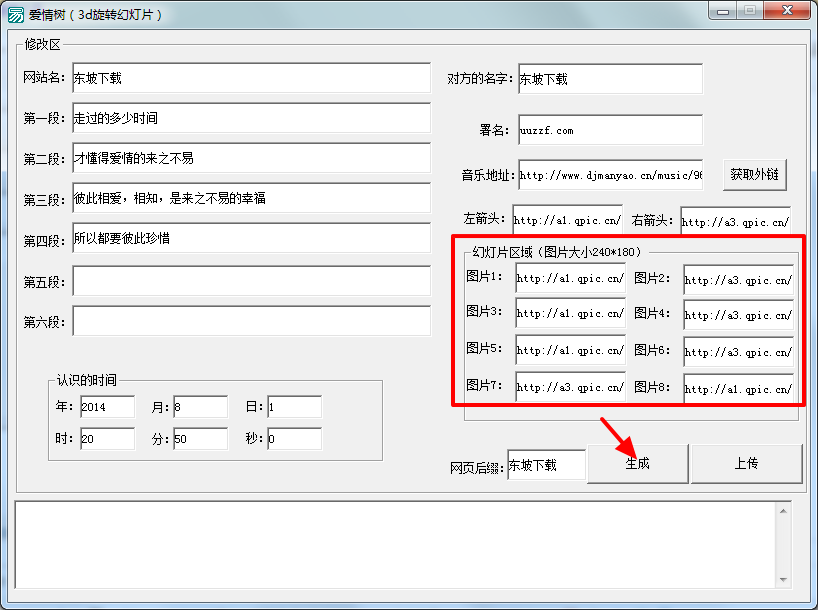This screenshot has height=610, width=818.
Task: Click the 年 field showing 2014
Action: 107,407
